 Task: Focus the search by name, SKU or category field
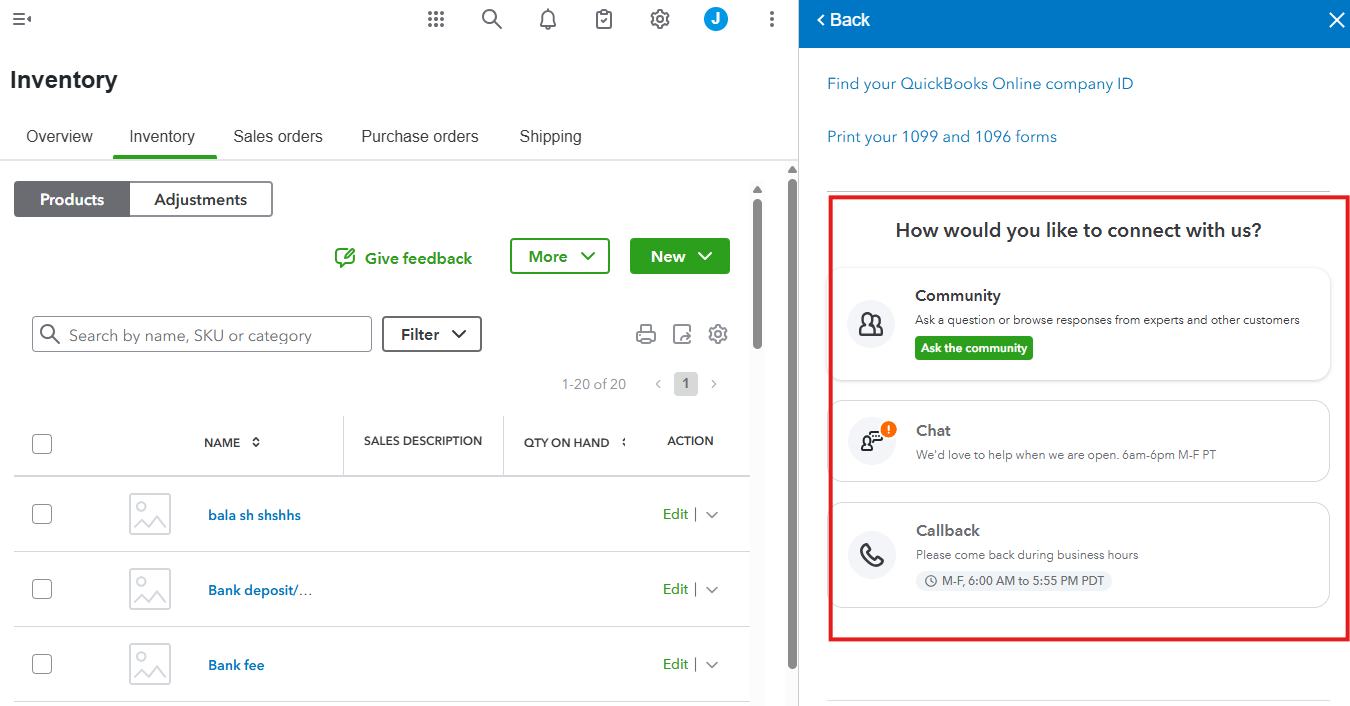[202, 334]
